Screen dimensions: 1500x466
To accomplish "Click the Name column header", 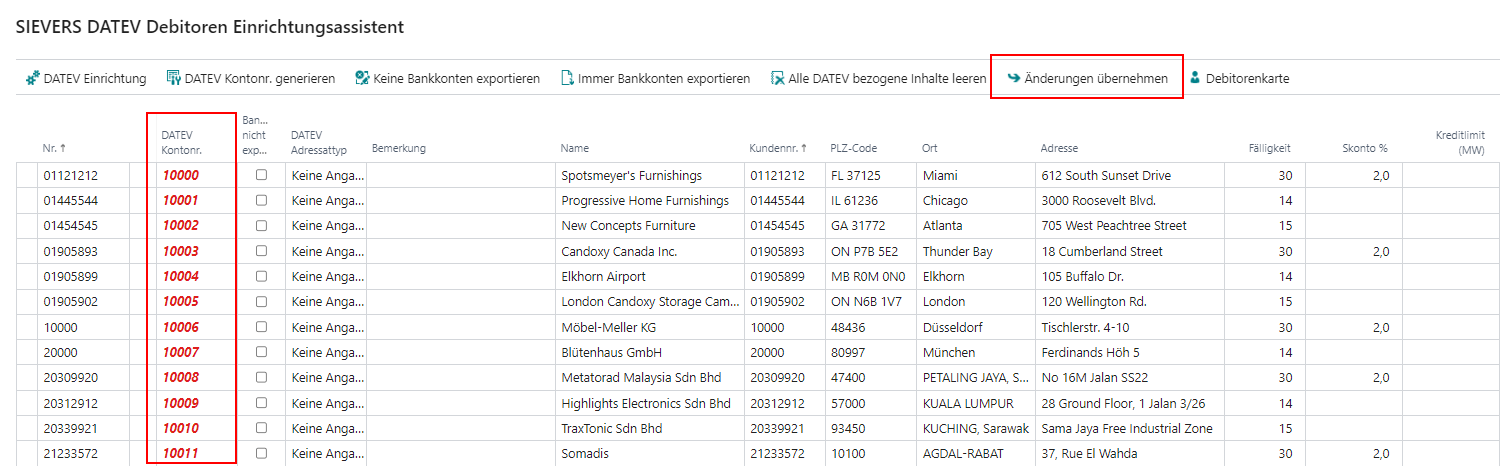I will click(574, 148).
